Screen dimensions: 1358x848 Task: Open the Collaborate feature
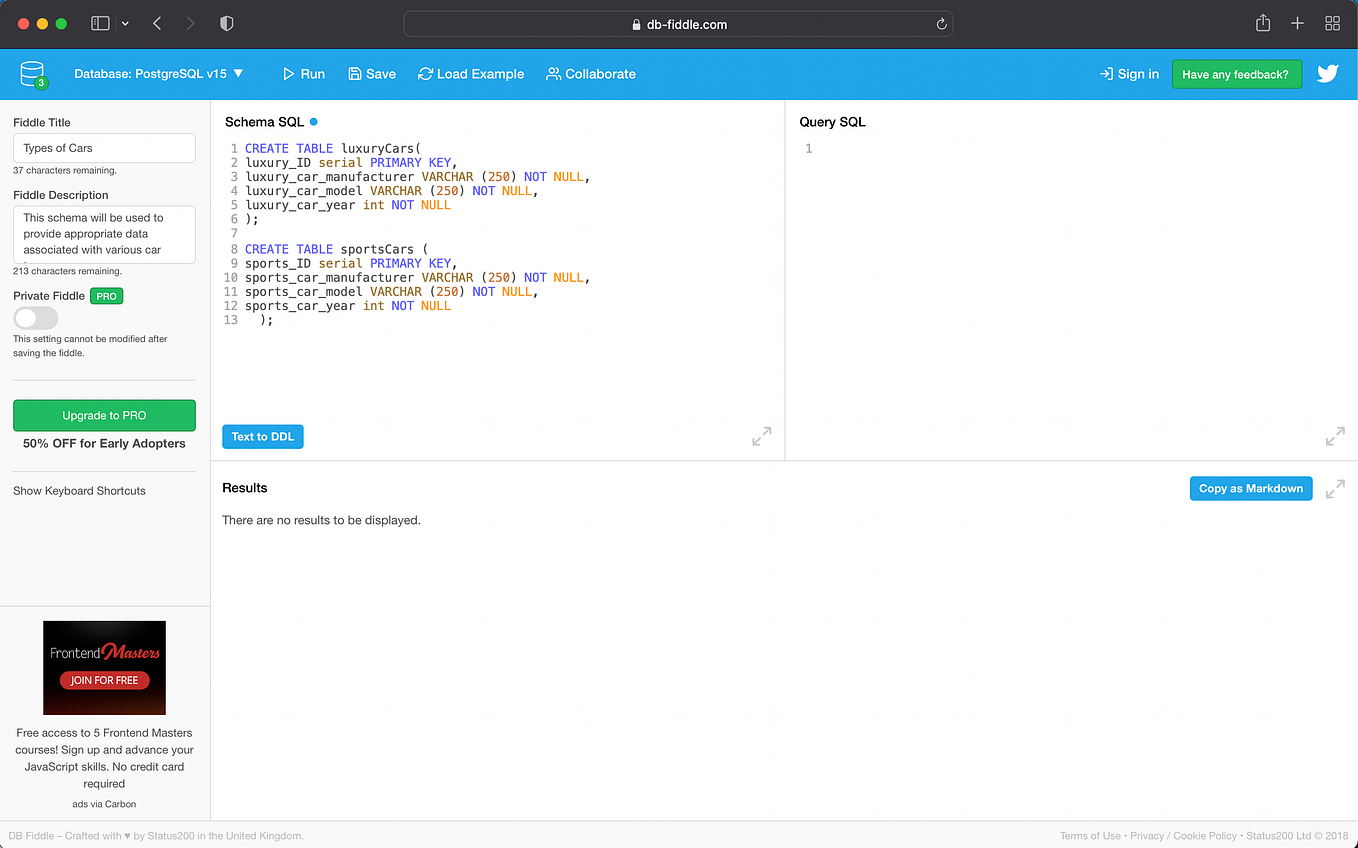590,73
